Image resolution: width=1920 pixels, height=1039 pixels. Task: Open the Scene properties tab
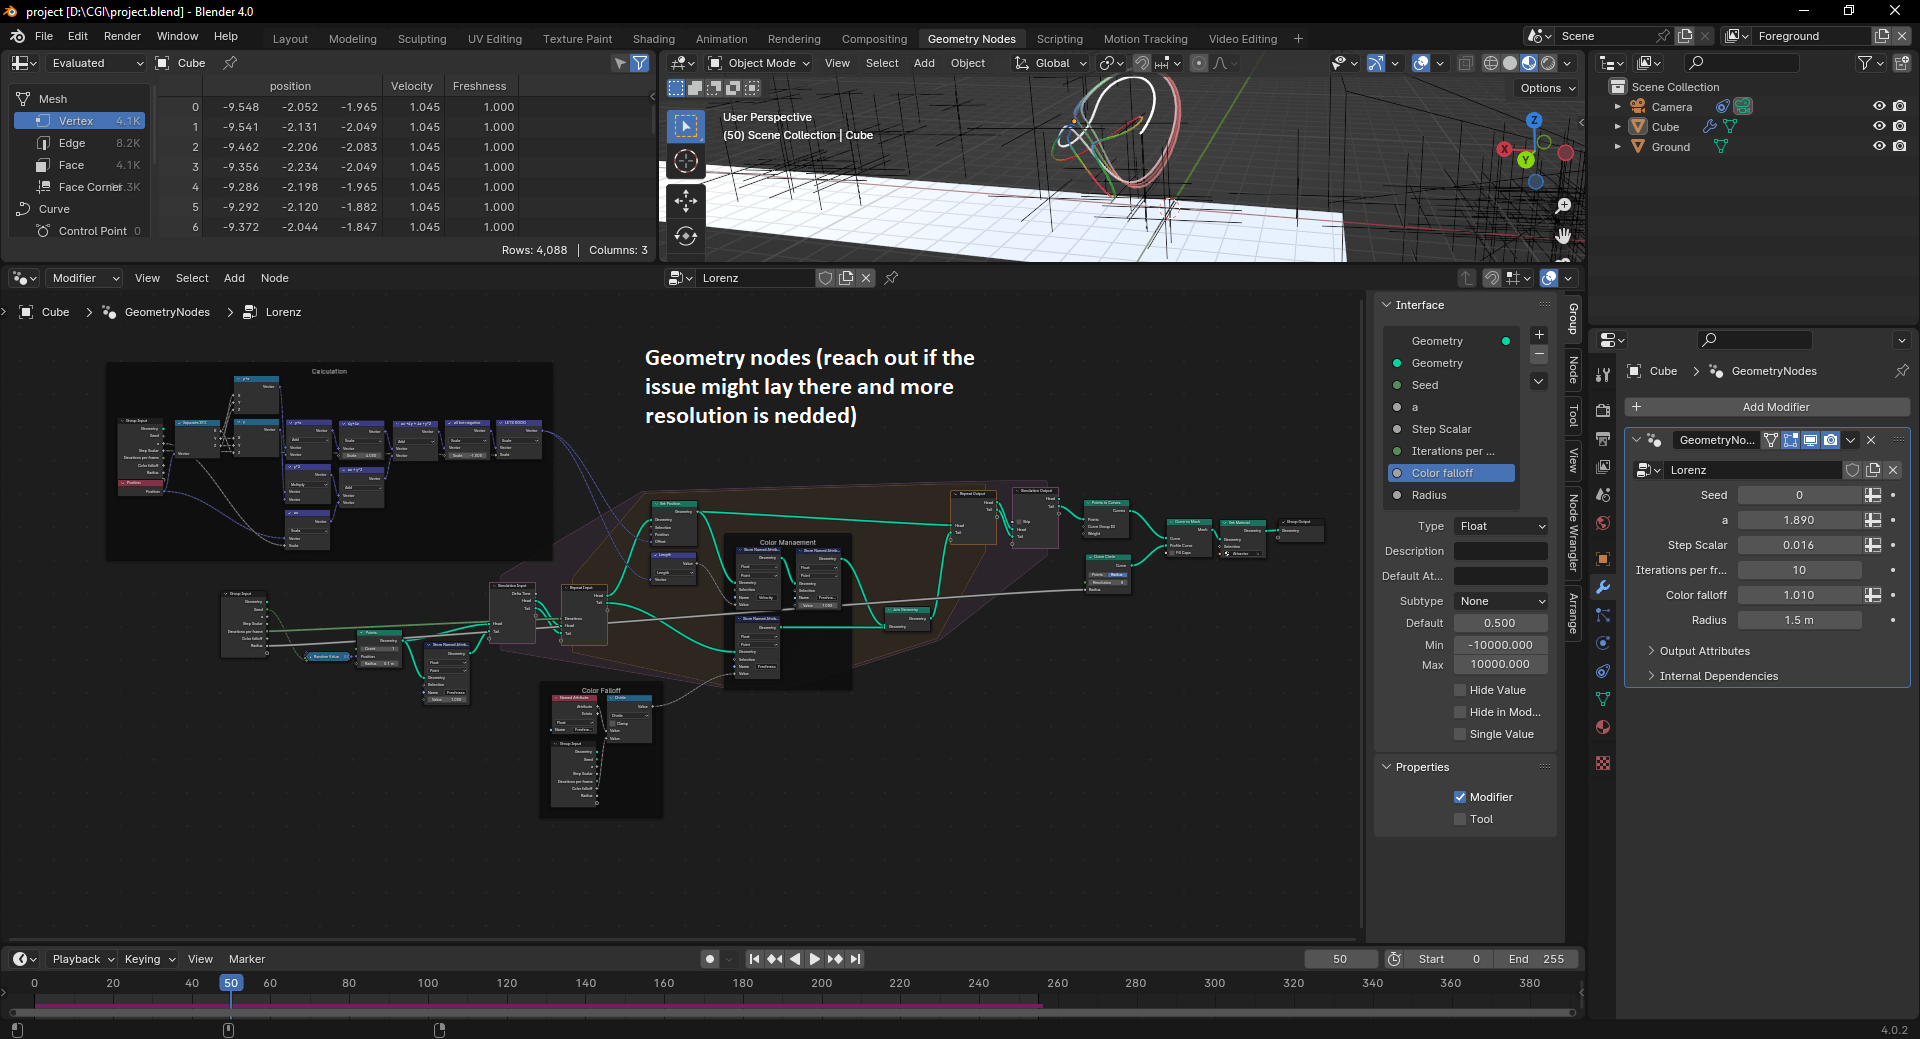pyautogui.click(x=1603, y=495)
